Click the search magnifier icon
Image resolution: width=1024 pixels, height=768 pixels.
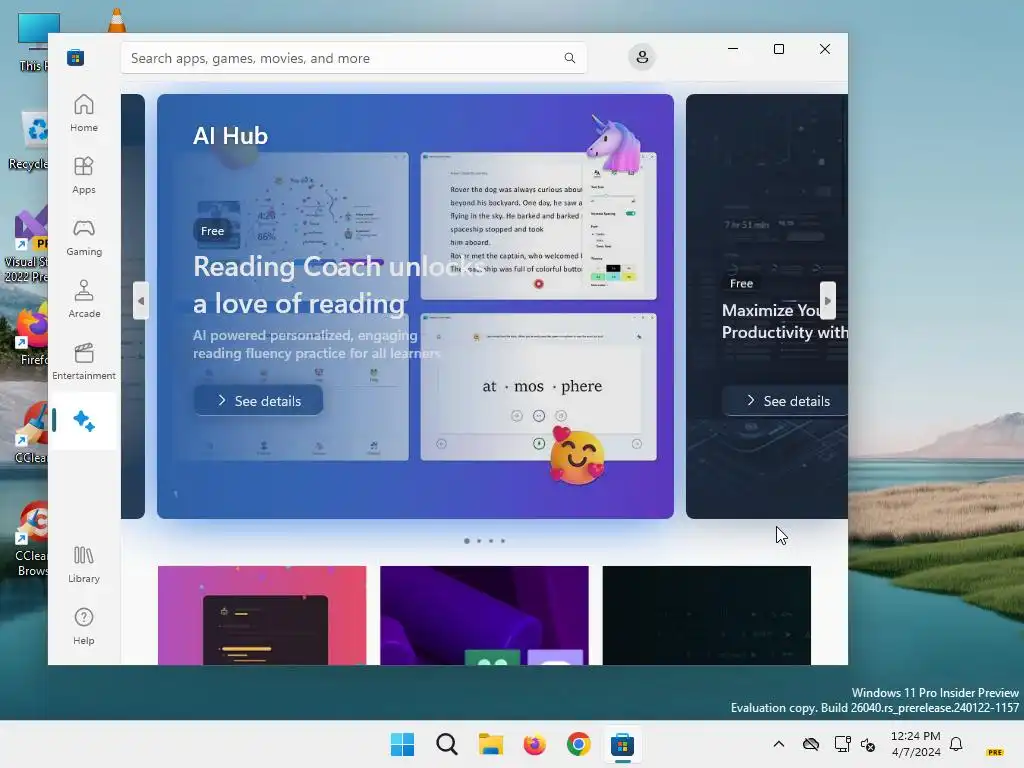click(569, 58)
